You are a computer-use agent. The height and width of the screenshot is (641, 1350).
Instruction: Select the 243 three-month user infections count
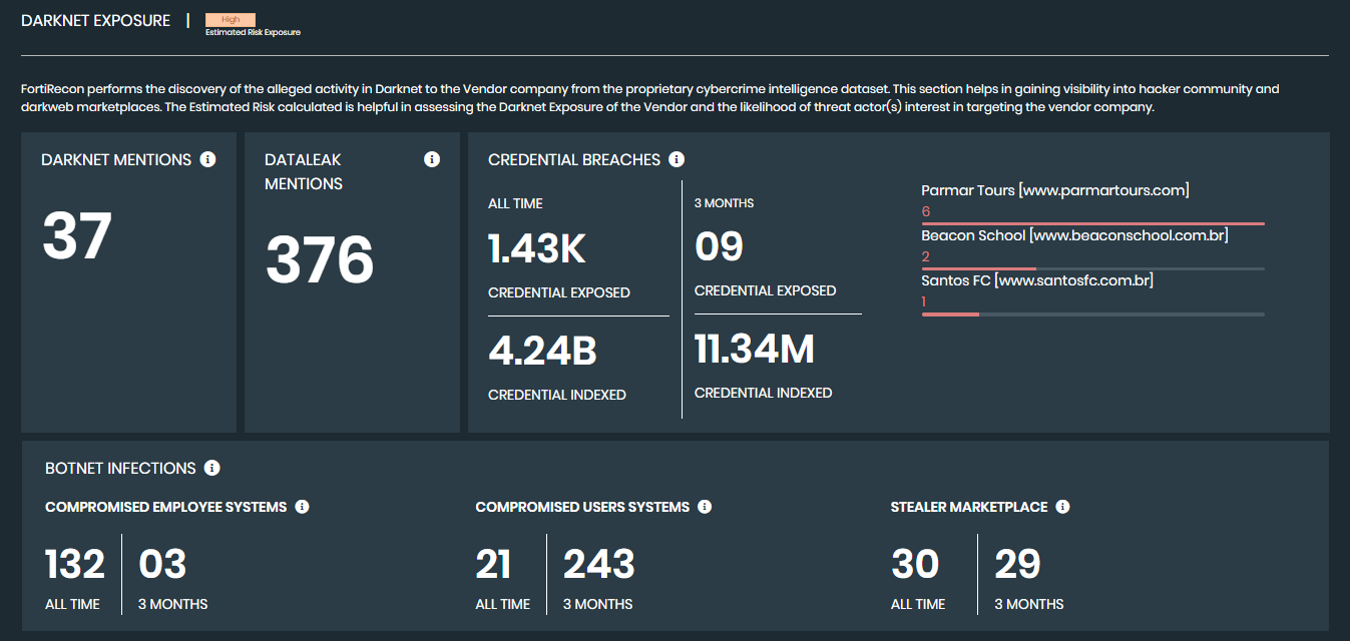[598, 564]
